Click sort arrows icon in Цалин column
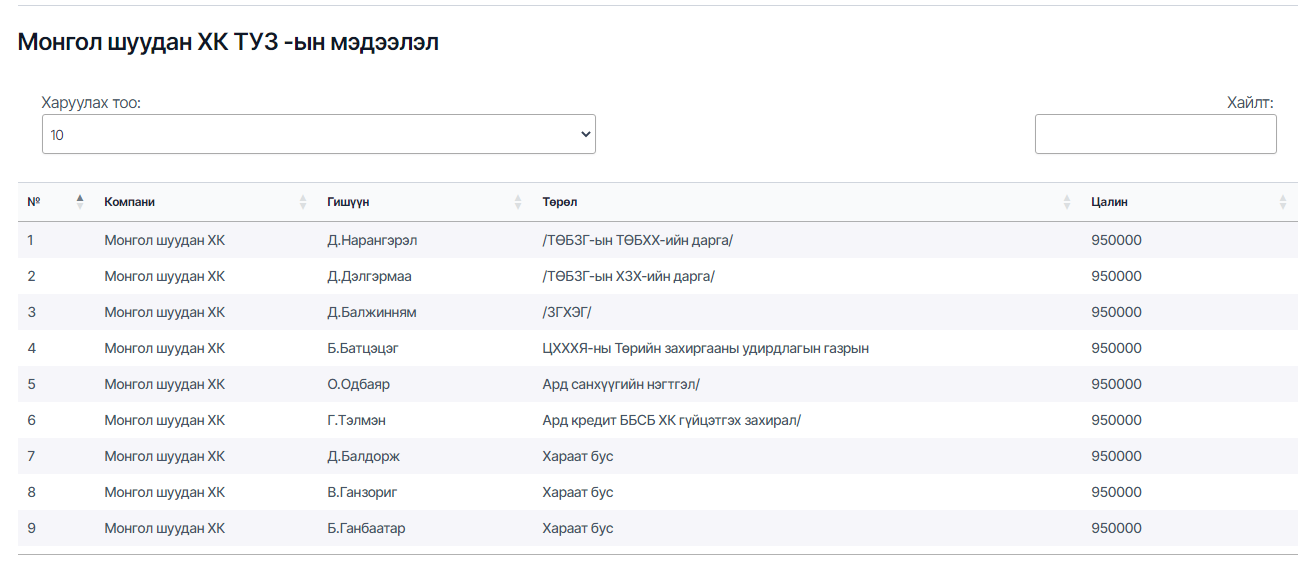This screenshot has width=1309, height=567. pos(1283,202)
